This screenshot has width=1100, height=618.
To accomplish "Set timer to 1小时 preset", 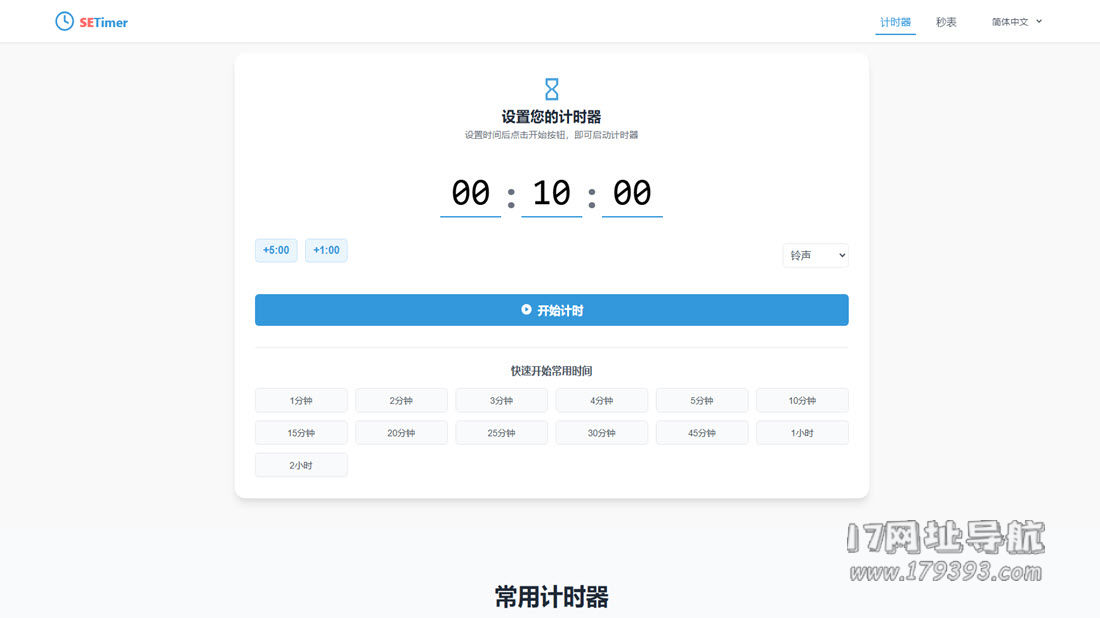I will [801, 433].
